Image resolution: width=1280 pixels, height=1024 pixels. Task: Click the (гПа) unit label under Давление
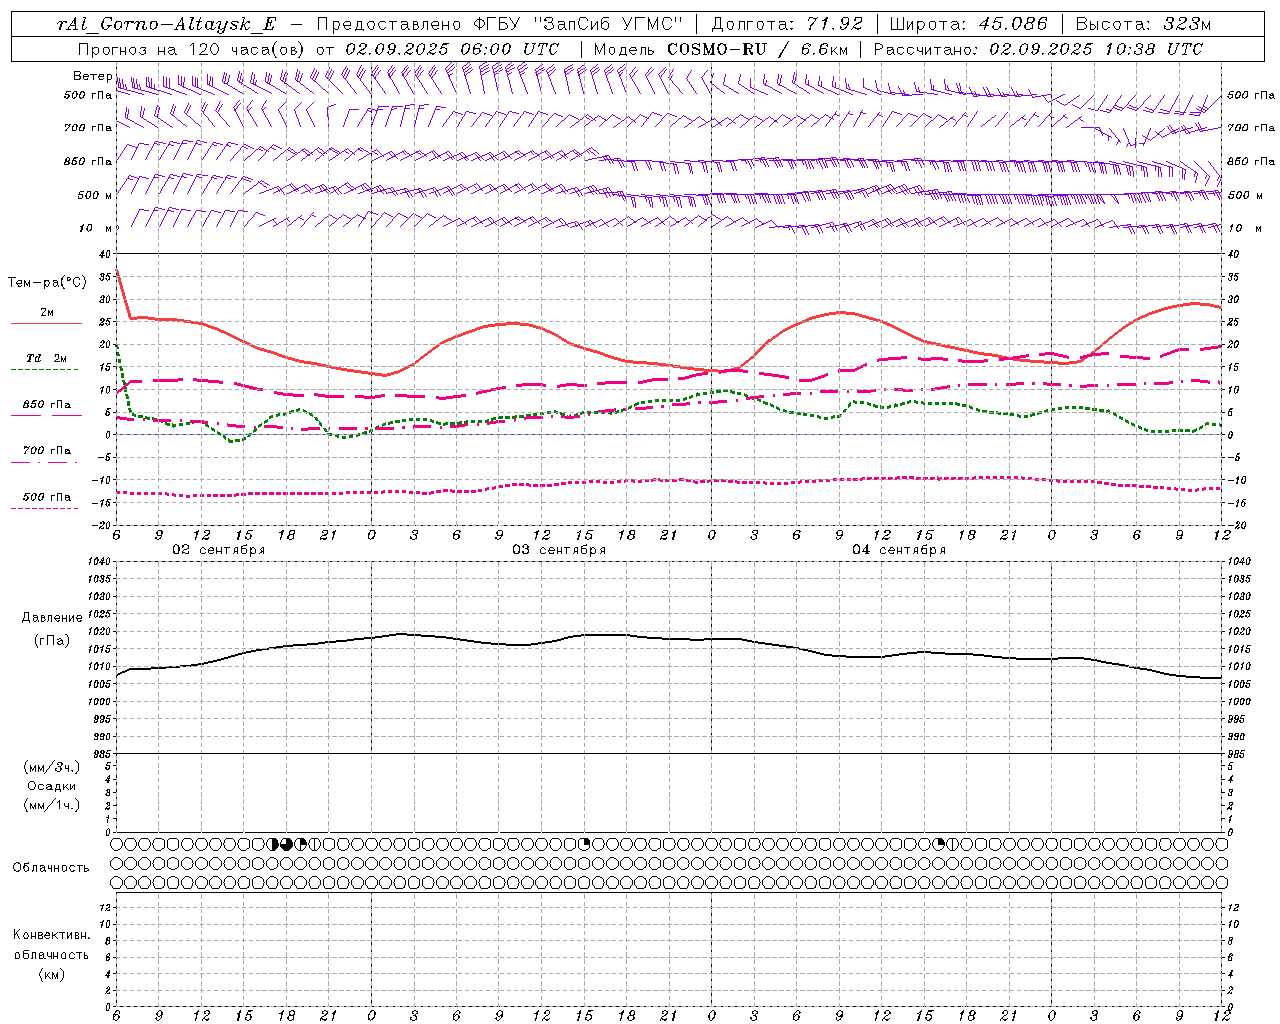coord(52,641)
